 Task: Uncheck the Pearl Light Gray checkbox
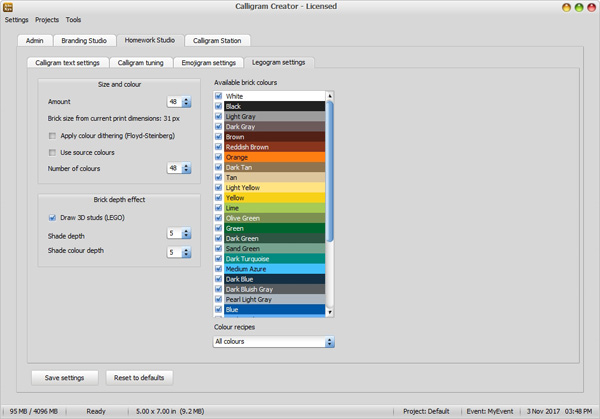pyautogui.click(x=218, y=299)
